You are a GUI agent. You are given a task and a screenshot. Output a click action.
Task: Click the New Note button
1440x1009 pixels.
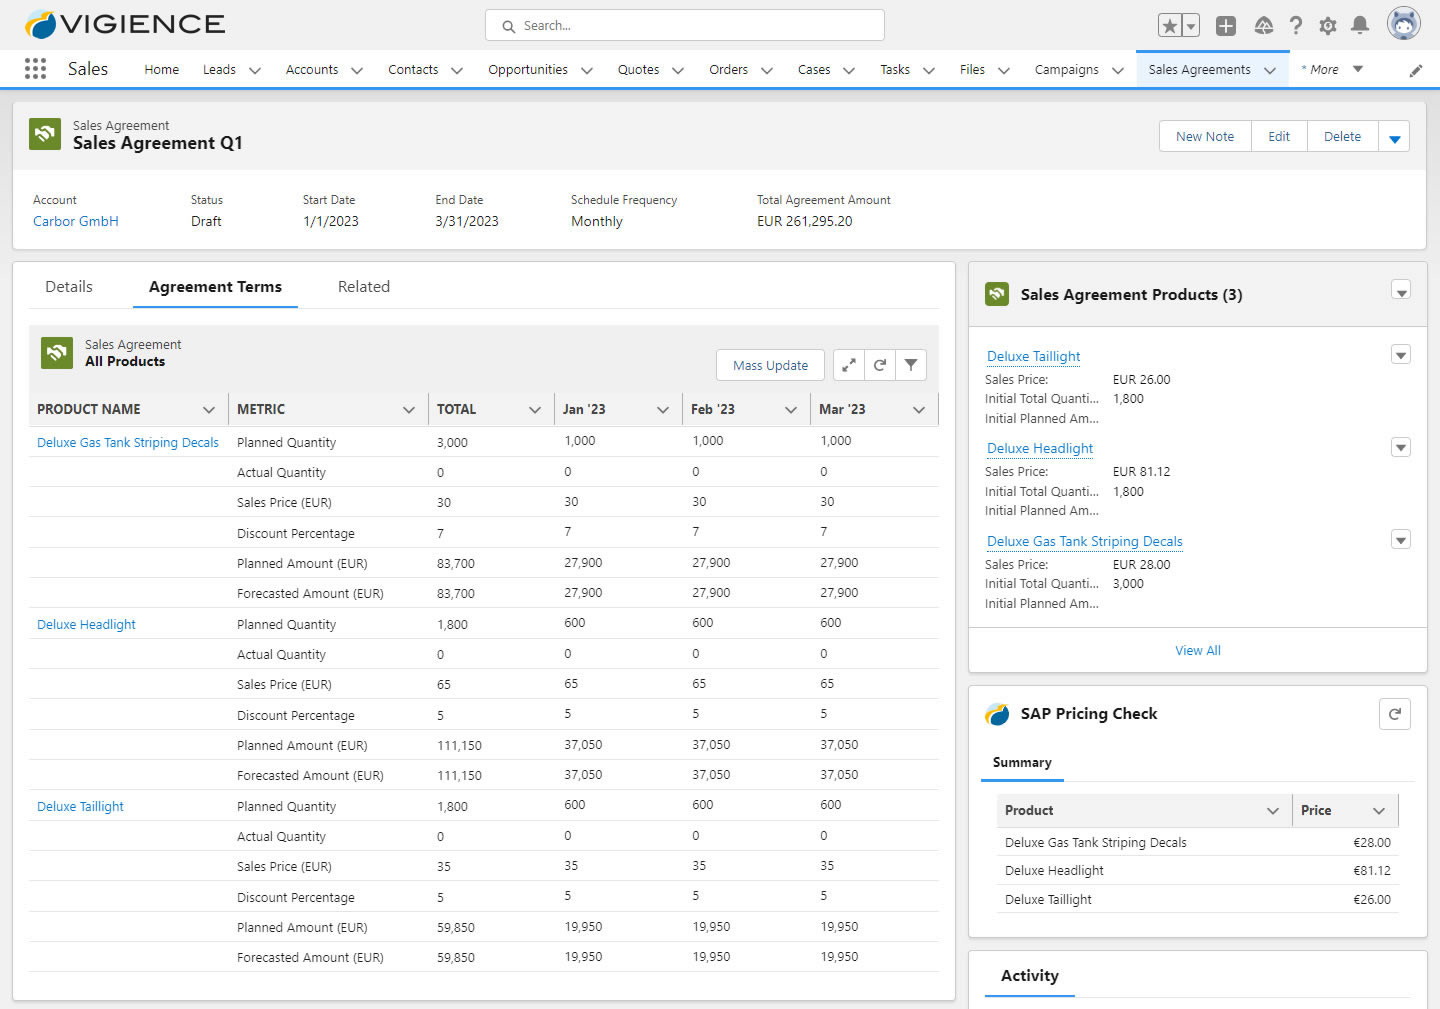click(1205, 136)
